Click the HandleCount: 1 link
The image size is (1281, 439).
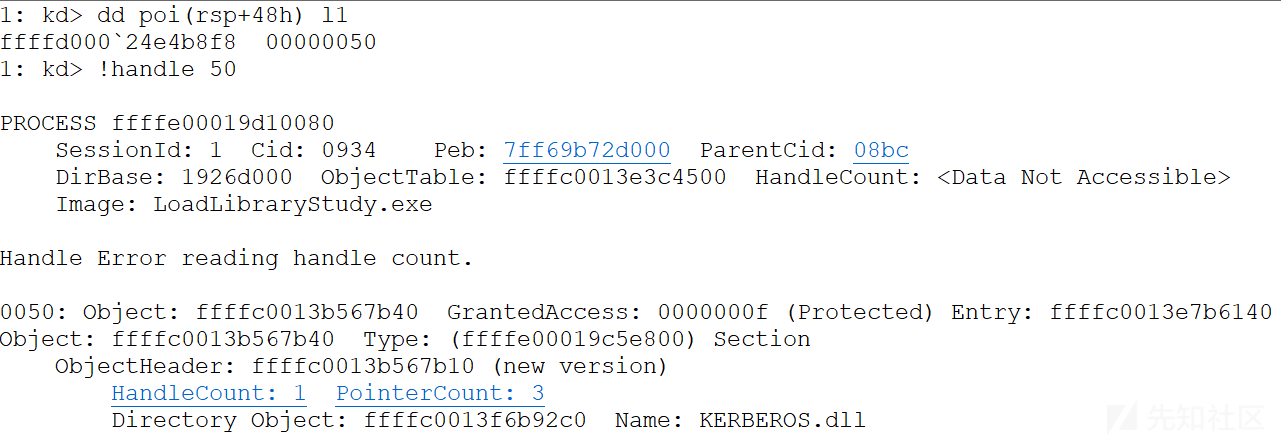208,393
